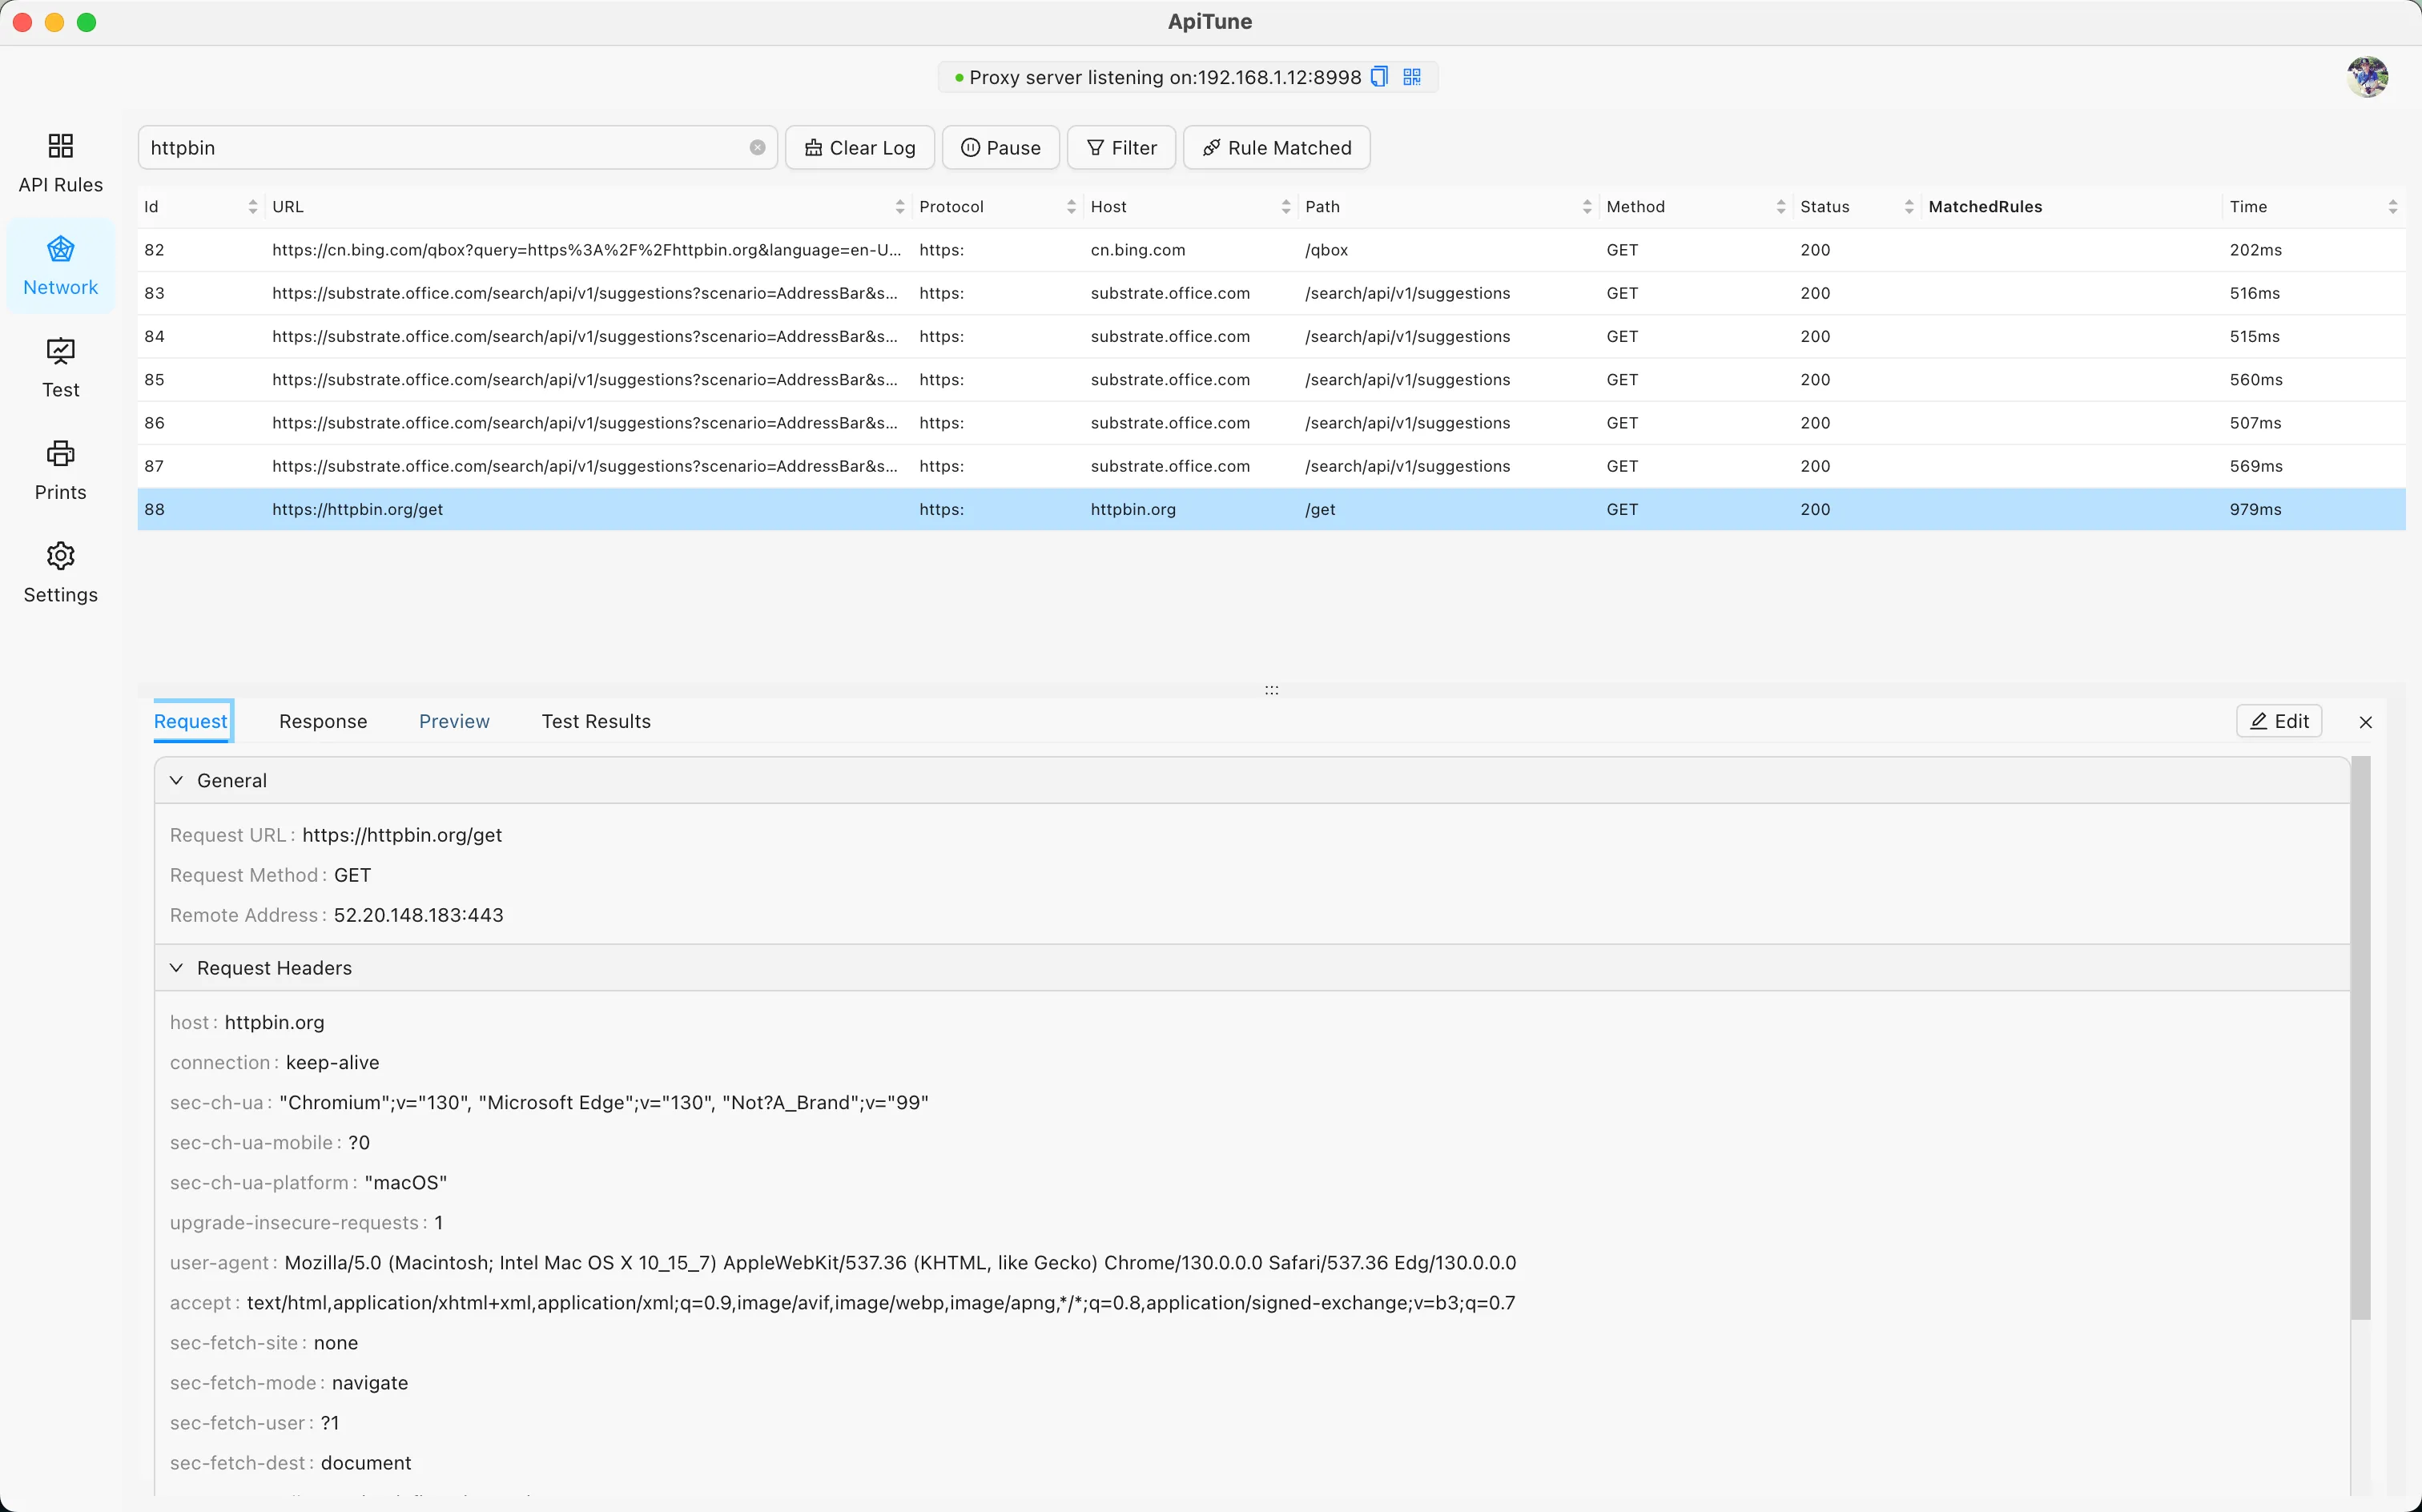Screen dimensions: 2422x1512
Task: Open the Prints section in sidebar
Action: tap(60, 470)
